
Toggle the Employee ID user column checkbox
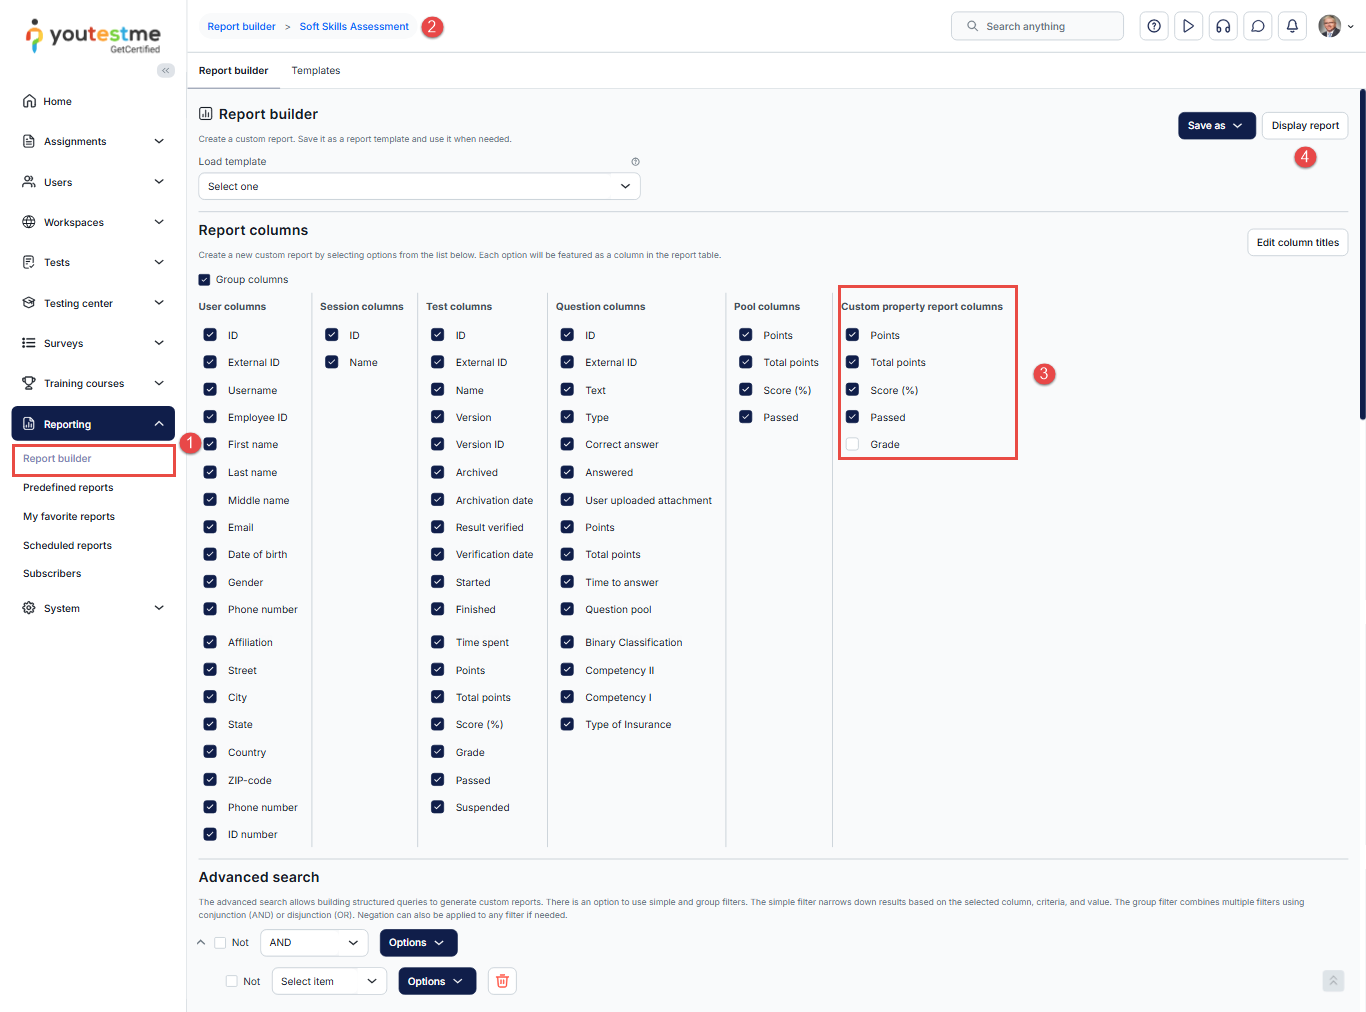210,417
